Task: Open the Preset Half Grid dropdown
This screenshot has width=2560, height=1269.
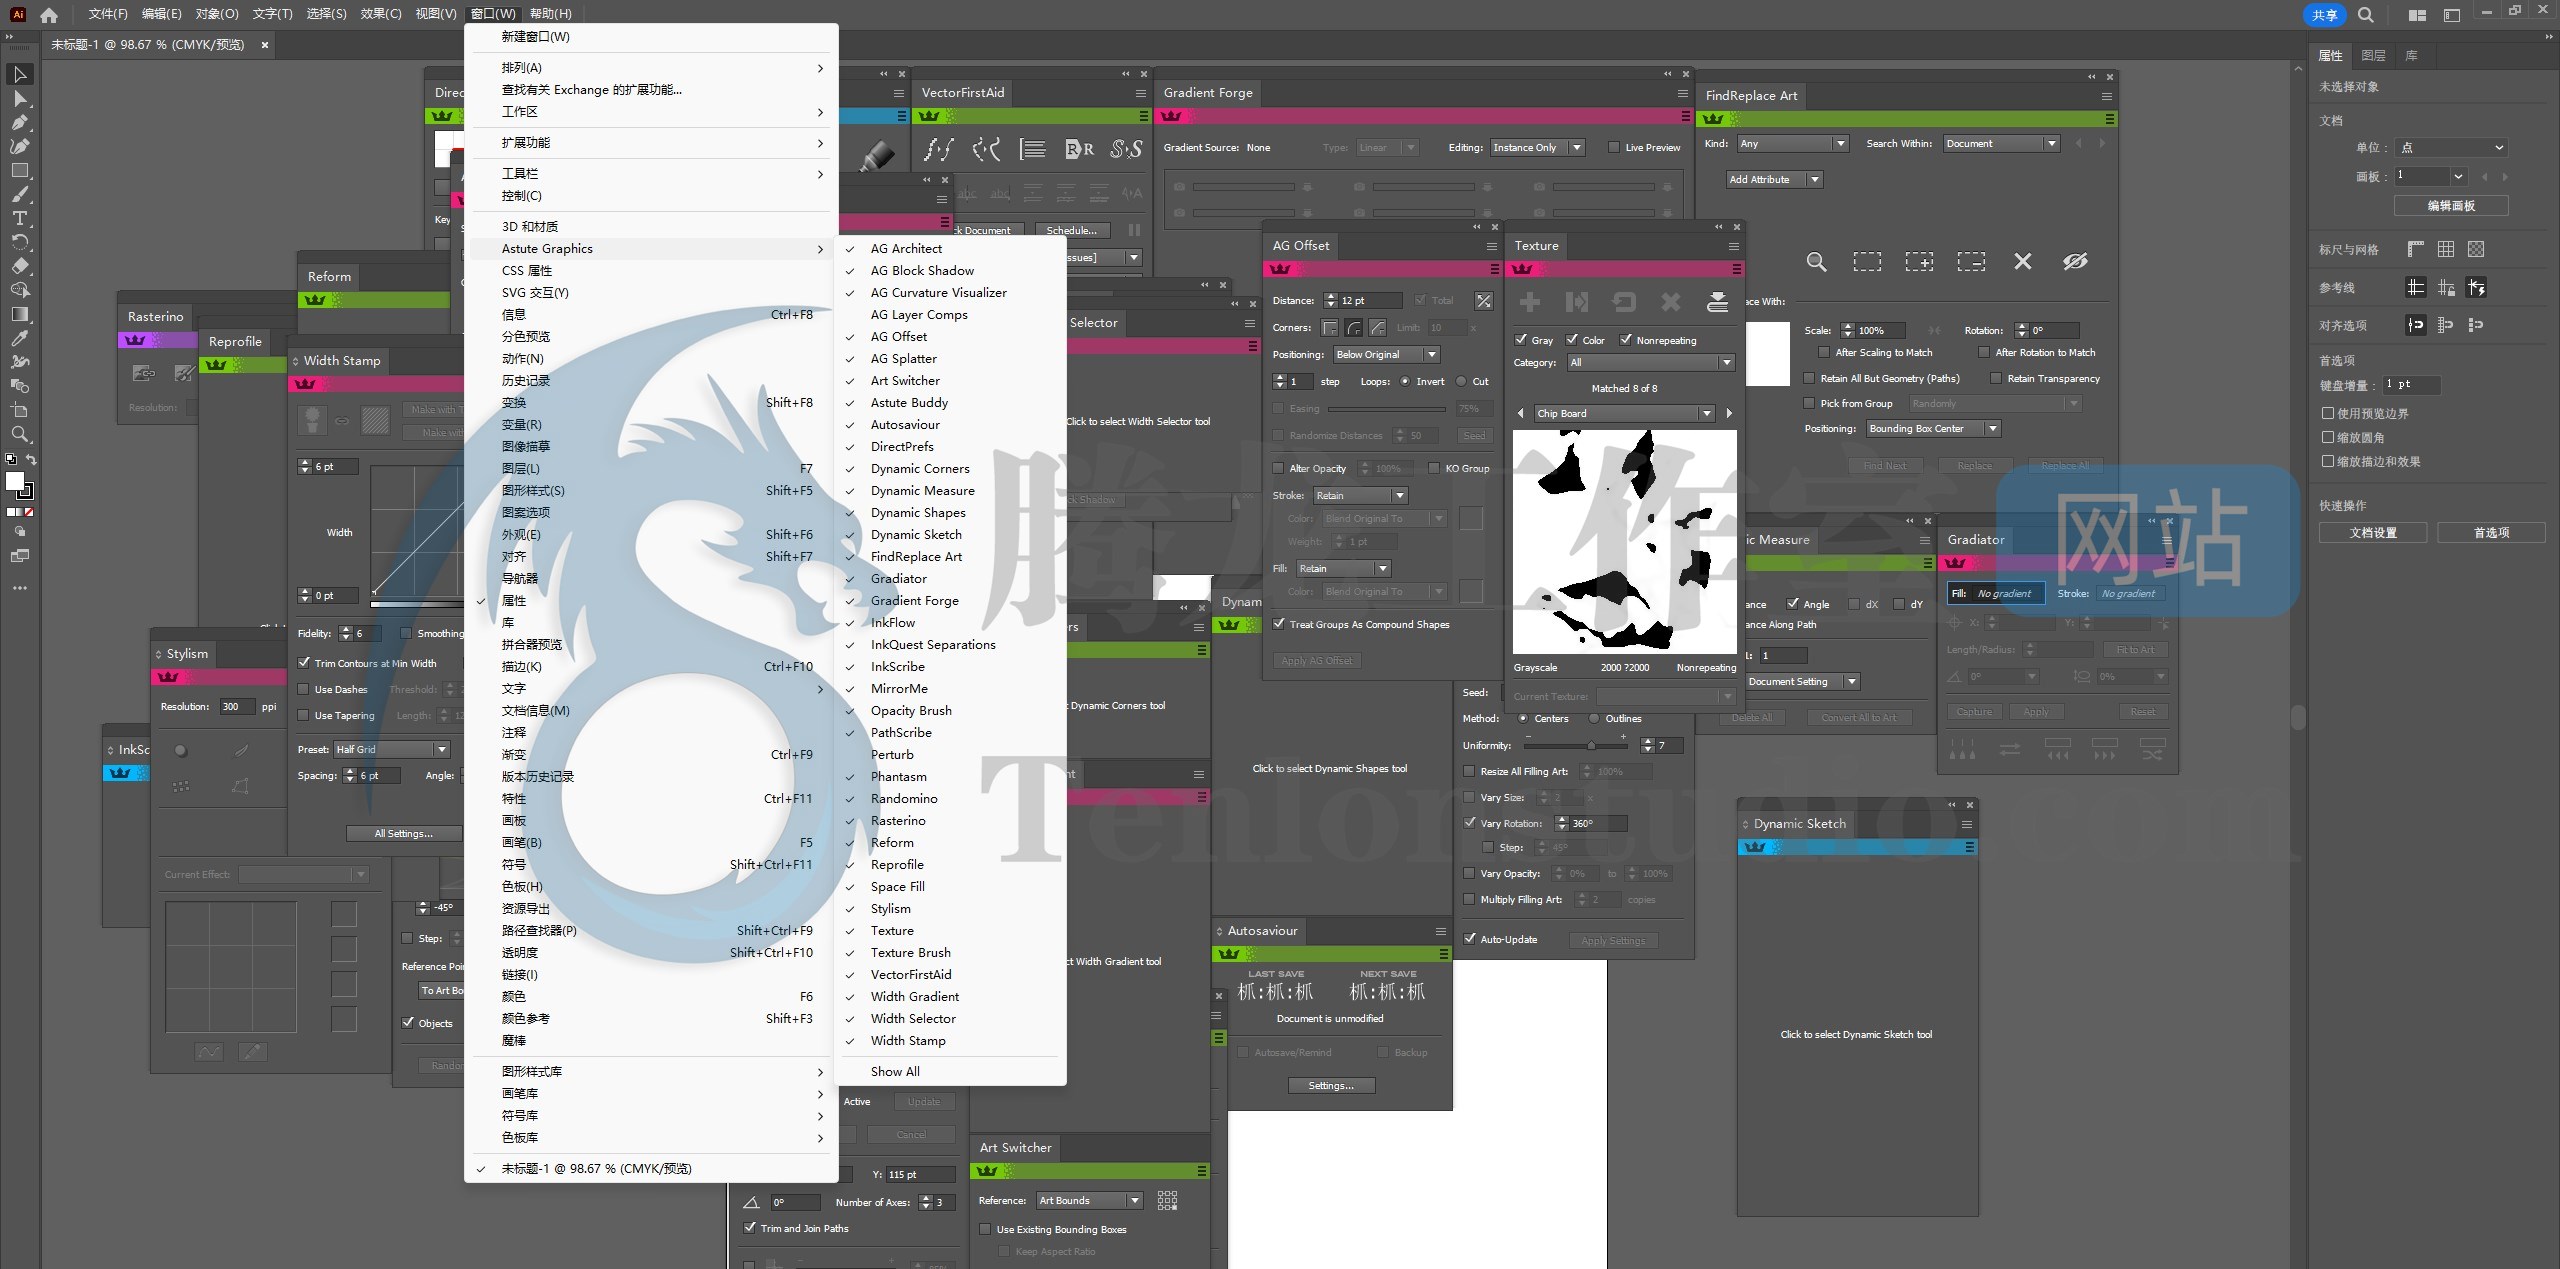Action: click(392, 750)
